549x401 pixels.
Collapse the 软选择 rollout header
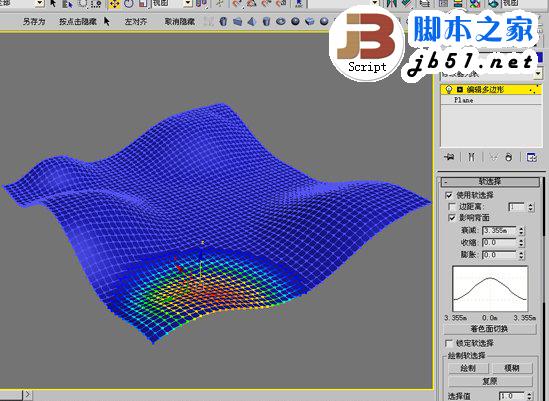[490, 181]
